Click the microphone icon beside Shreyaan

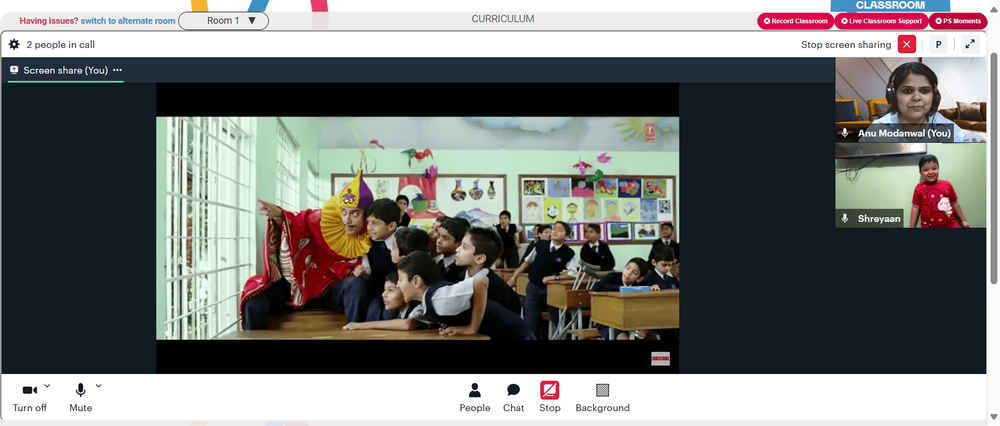click(845, 218)
